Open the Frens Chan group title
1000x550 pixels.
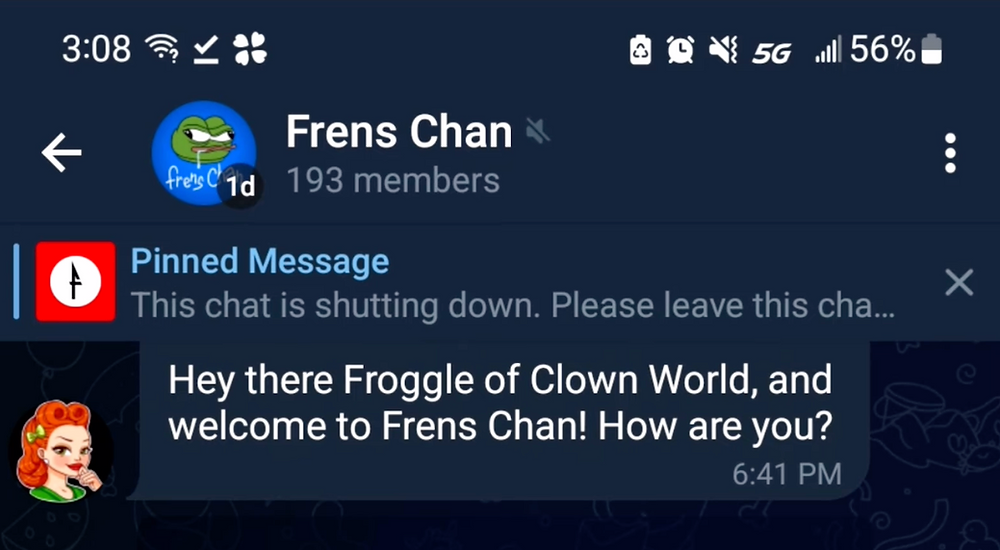click(x=399, y=132)
